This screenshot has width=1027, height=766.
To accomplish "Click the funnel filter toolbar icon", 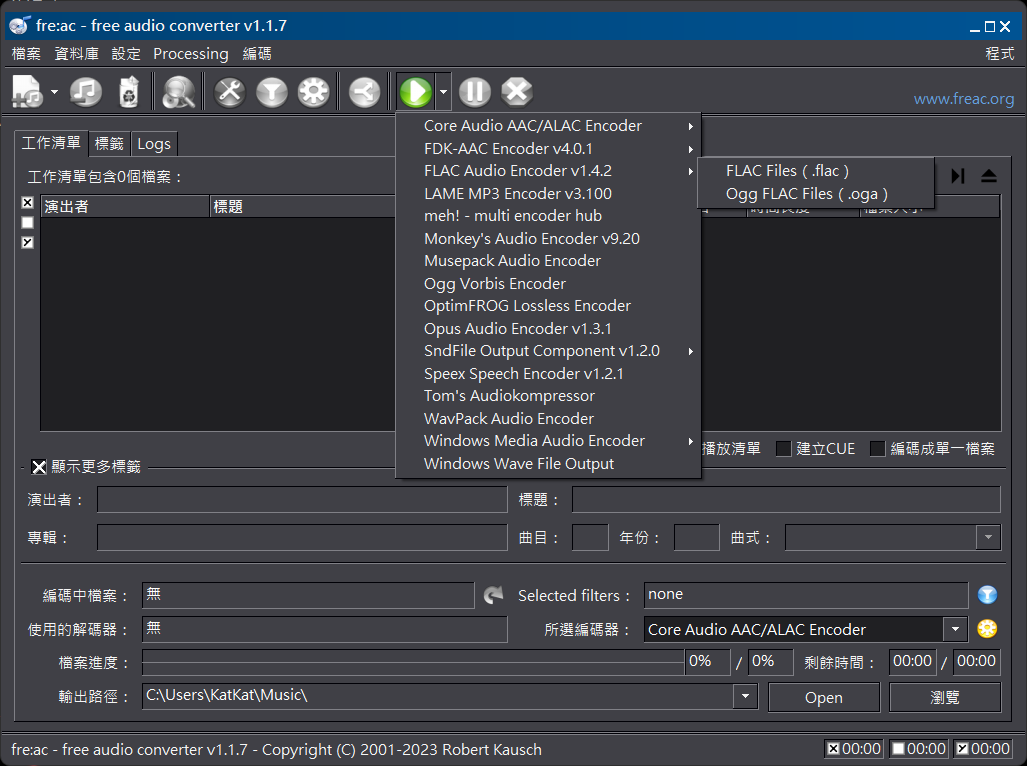I will [x=271, y=92].
